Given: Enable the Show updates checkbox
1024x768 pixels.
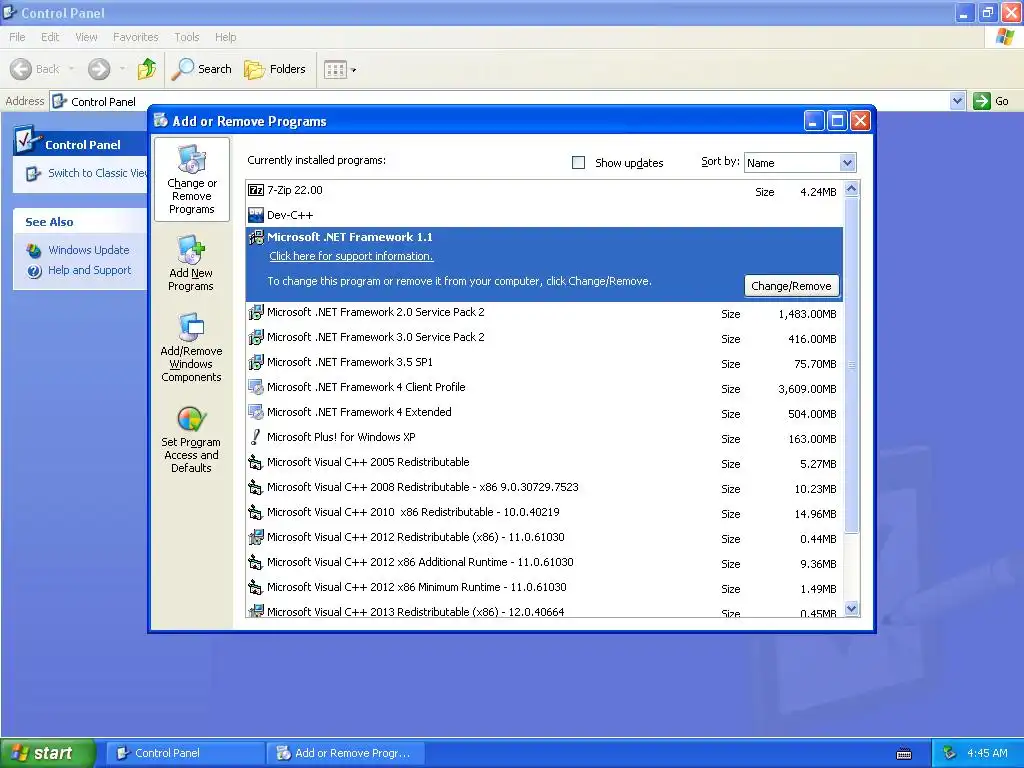Looking at the screenshot, I should click(579, 163).
